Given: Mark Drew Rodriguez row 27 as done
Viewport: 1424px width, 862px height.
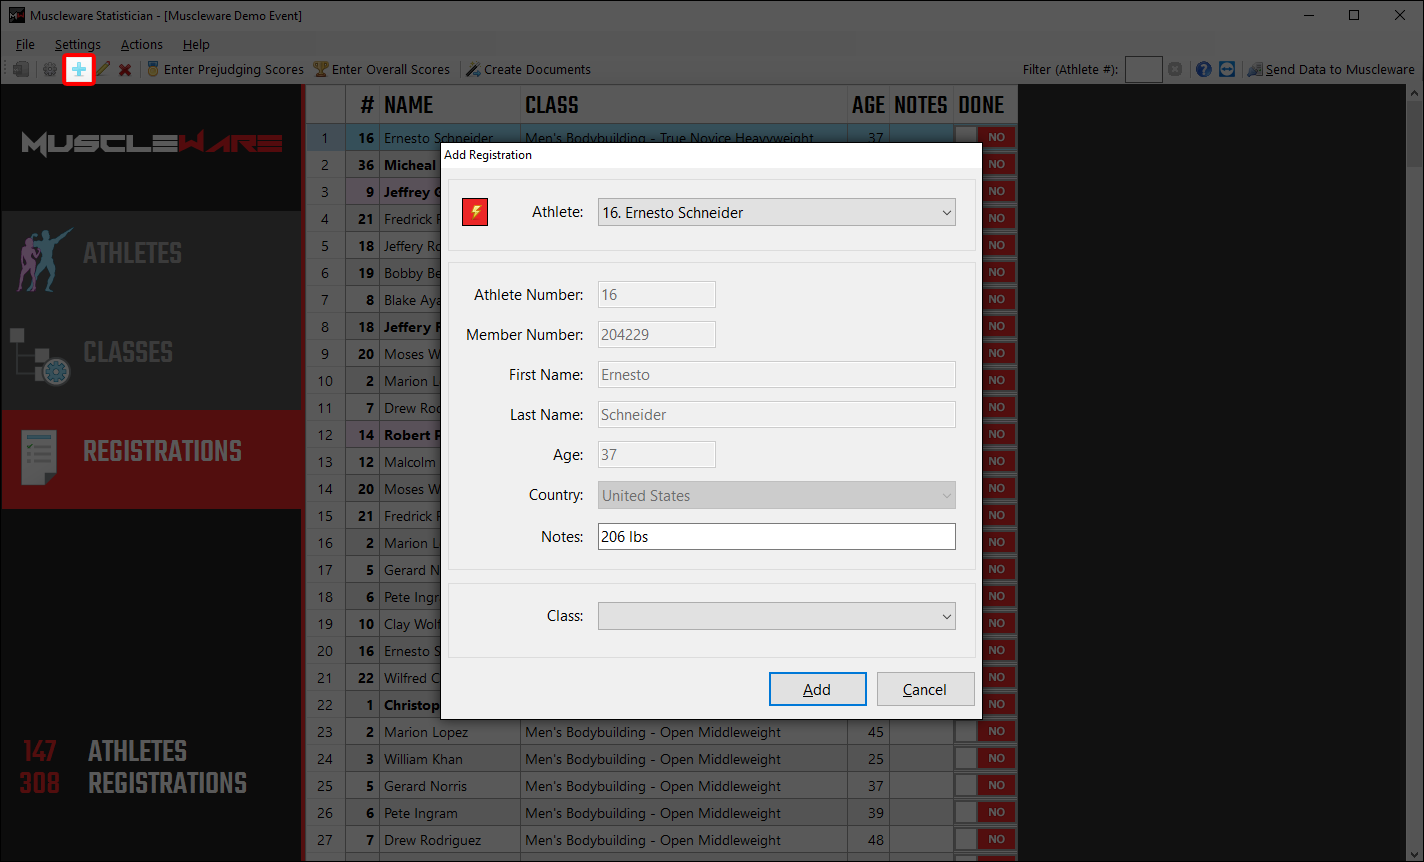Looking at the screenshot, I should click(966, 840).
